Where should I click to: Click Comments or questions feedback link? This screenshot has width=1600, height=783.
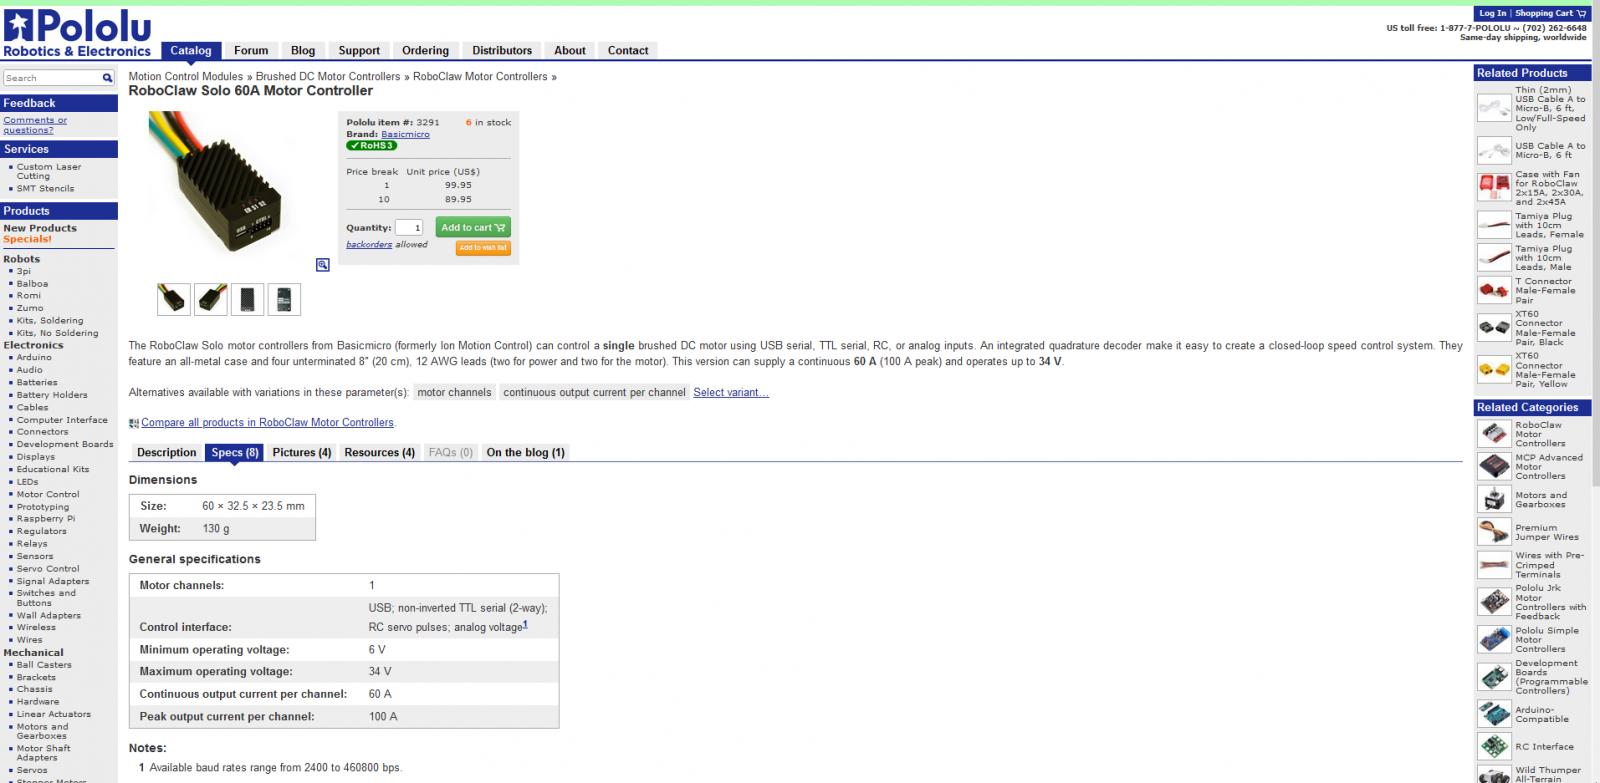pyautogui.click(x=35, y=125)
